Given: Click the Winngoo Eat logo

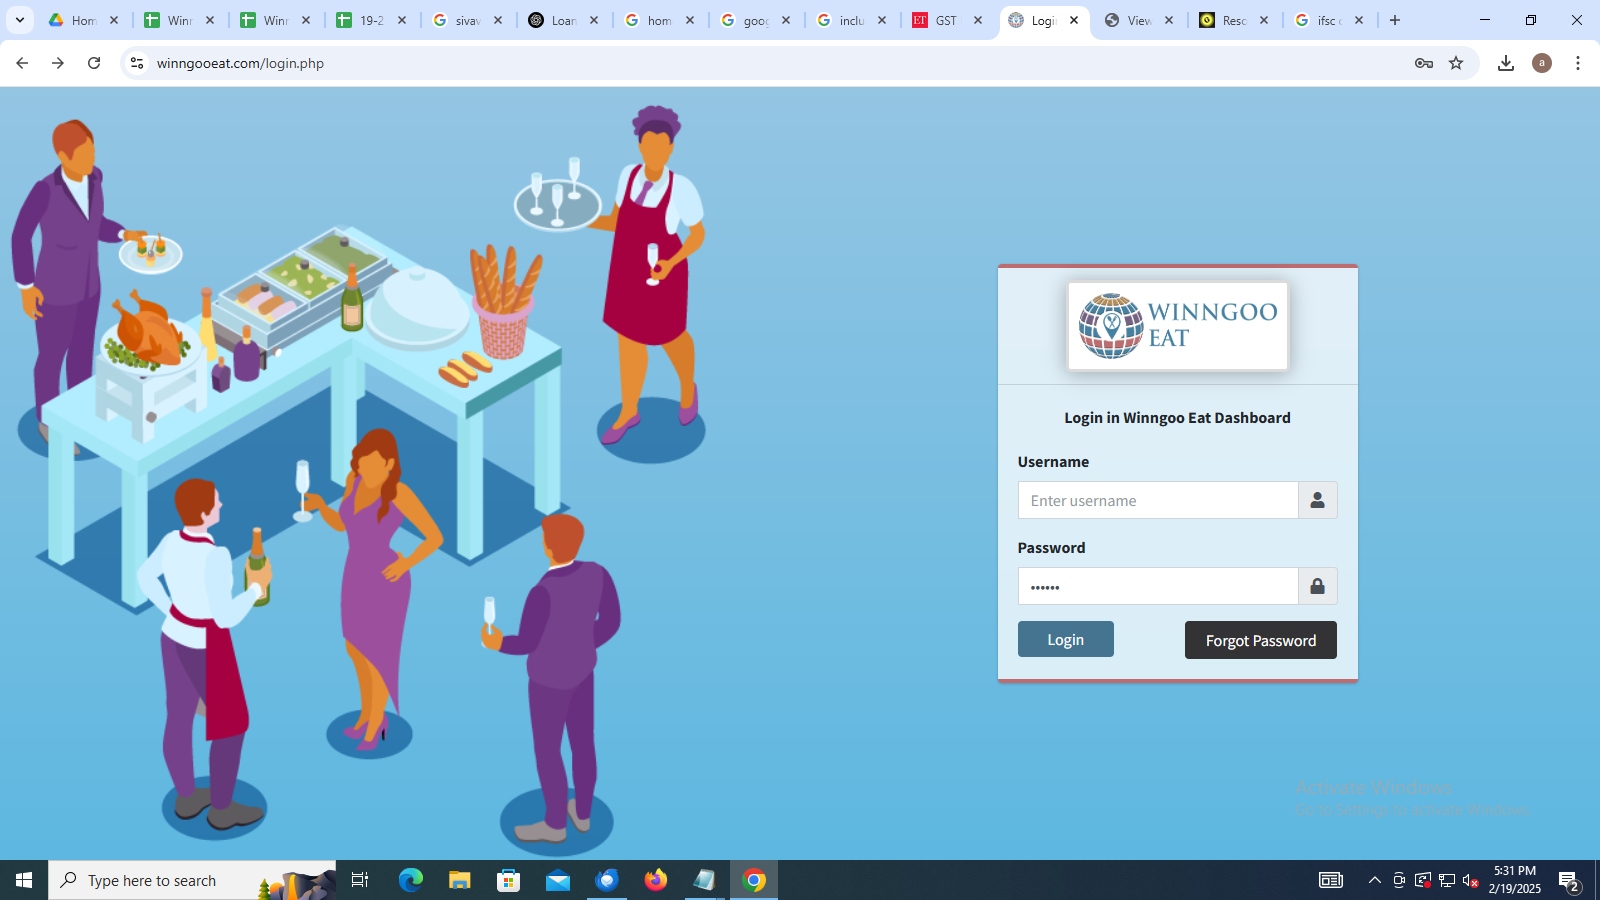Looking at the screenshot, I should point(1177,326).
